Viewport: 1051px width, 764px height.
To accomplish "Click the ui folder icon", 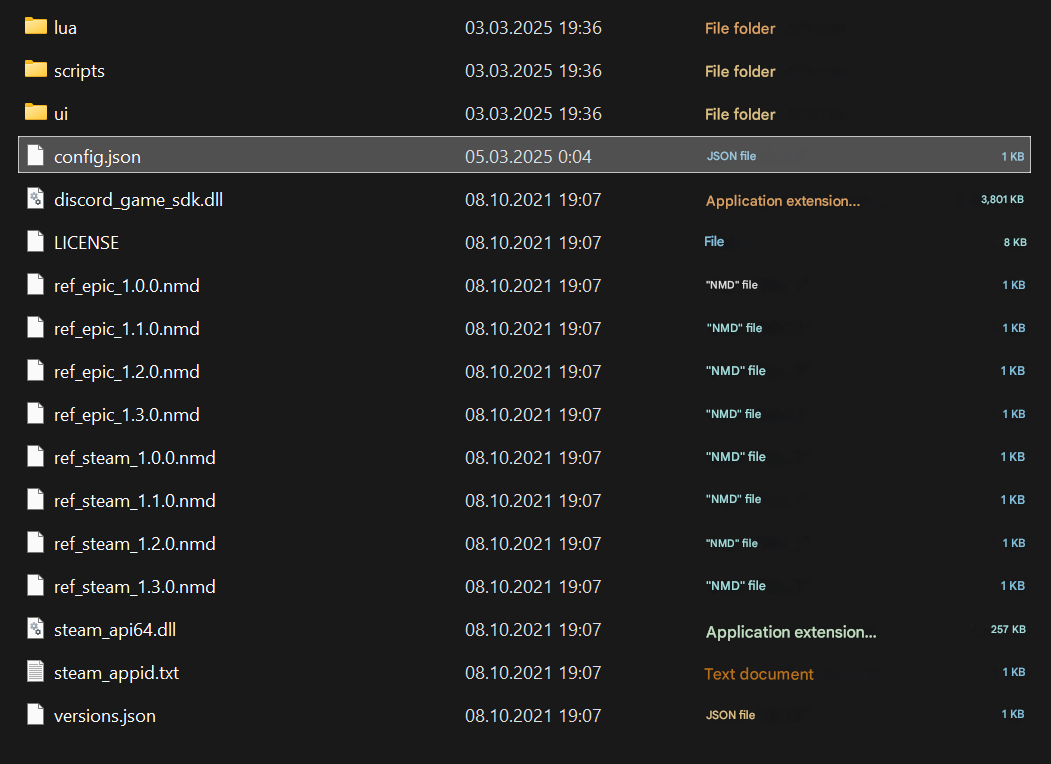I will [x=36, y=113].
